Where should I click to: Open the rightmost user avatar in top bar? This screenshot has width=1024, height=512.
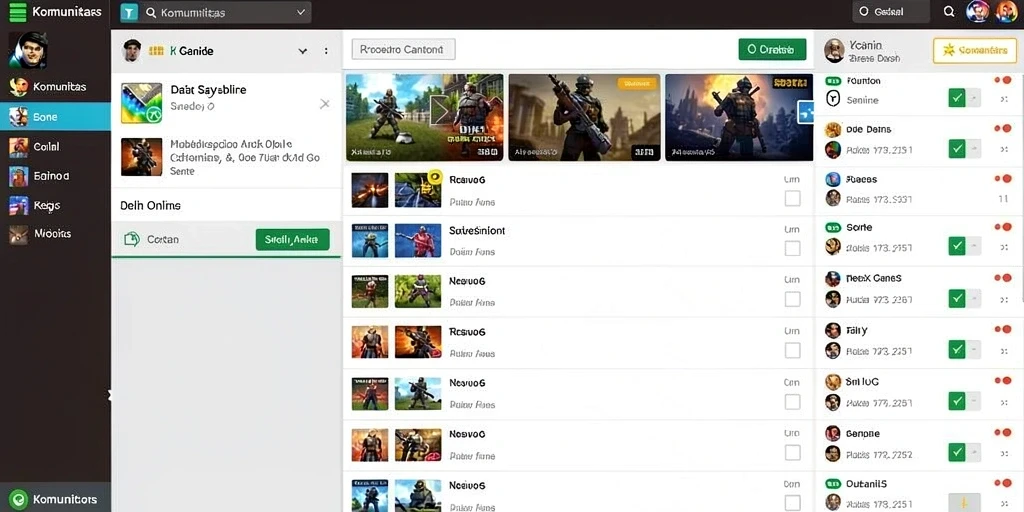point(1007,11)
